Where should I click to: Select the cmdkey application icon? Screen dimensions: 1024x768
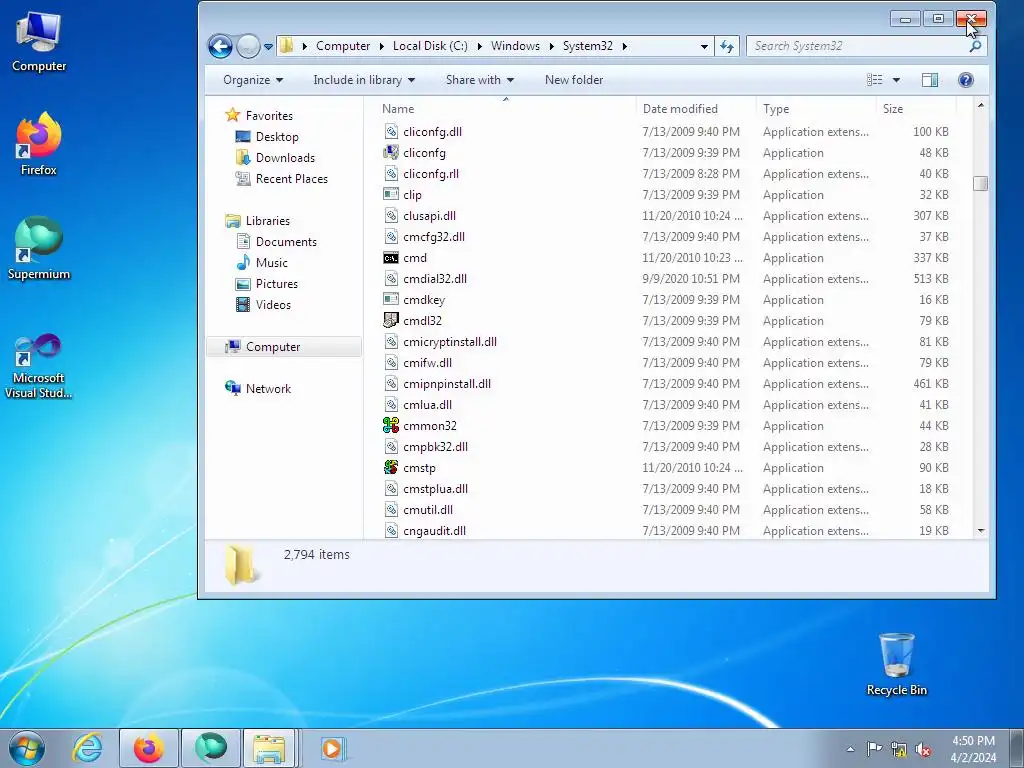click(391, 300)
